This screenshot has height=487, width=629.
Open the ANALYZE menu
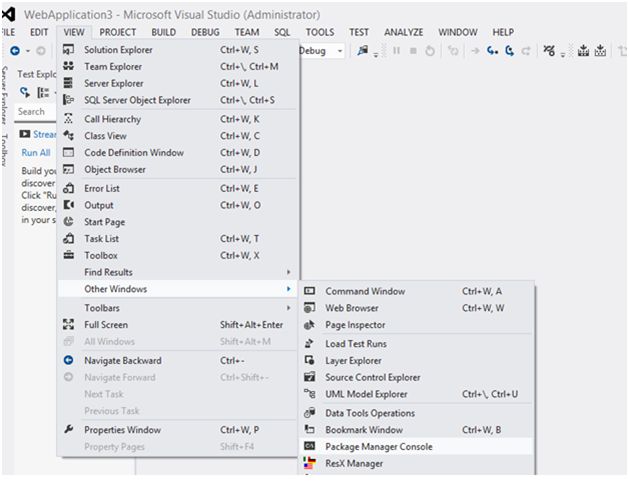(x=404, y=32)
